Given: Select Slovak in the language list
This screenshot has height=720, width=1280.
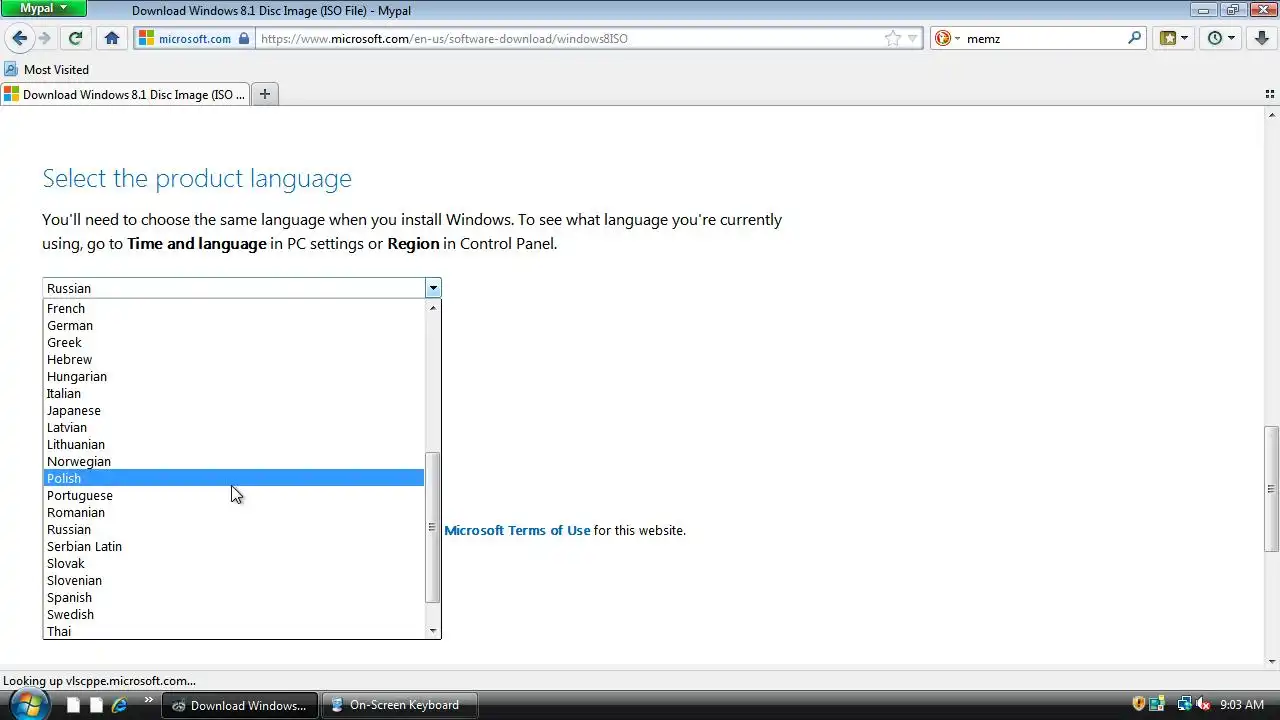Looking at the screenshot, I should click(234, 563).
